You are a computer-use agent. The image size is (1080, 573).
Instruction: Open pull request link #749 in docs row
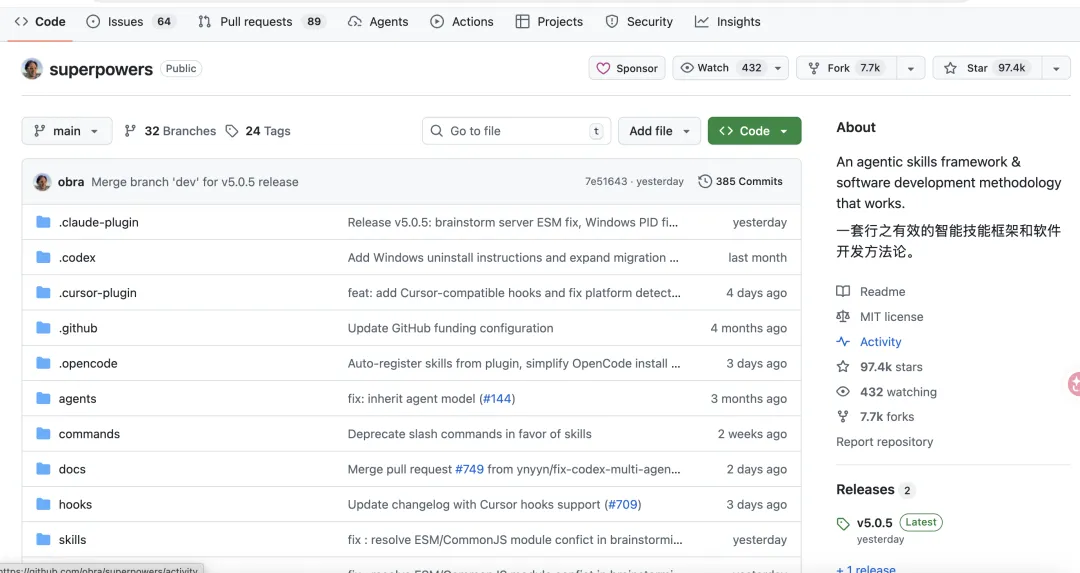click(x=470, y=469)
